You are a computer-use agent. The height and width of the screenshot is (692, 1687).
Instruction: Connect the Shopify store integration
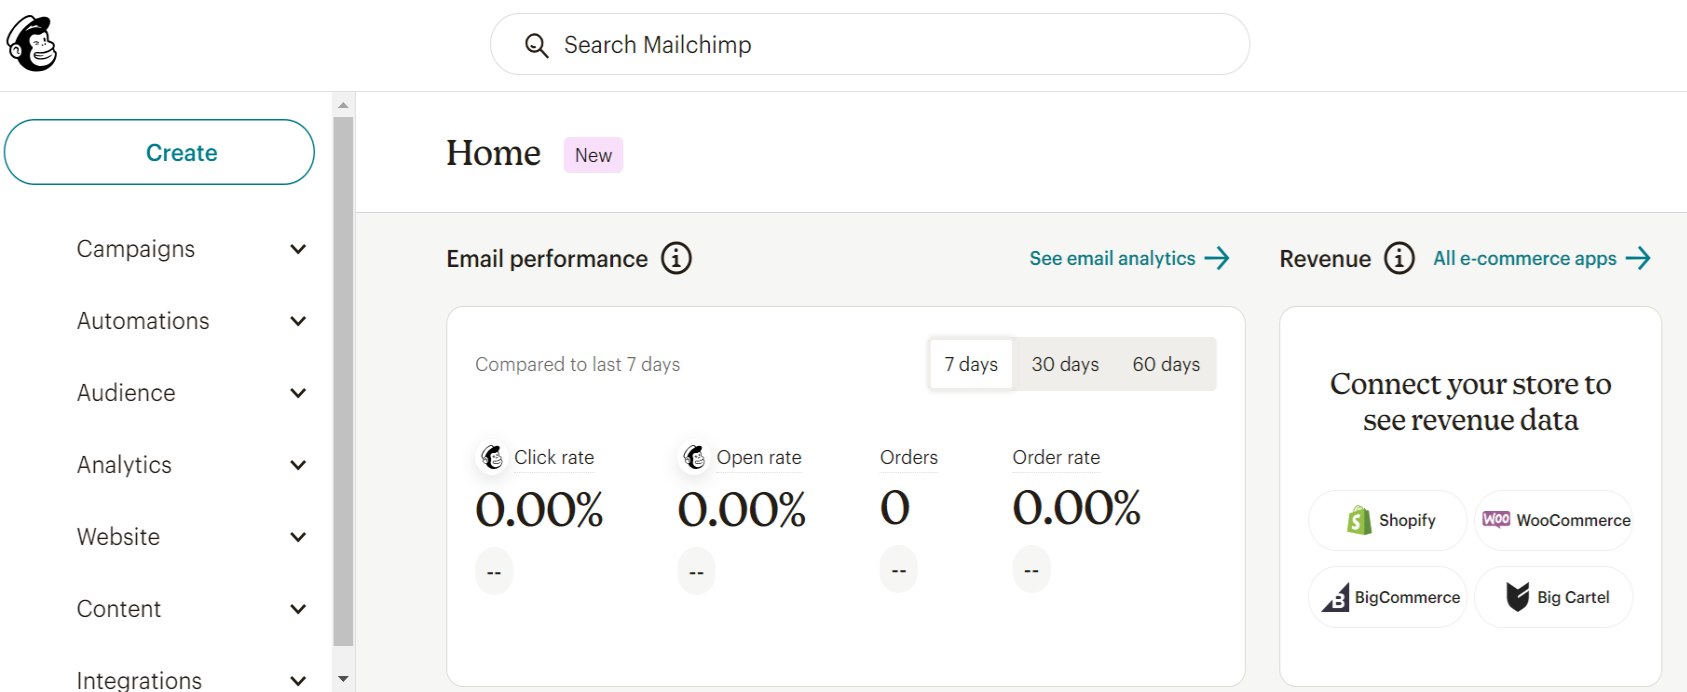[x=1387, y=520]
